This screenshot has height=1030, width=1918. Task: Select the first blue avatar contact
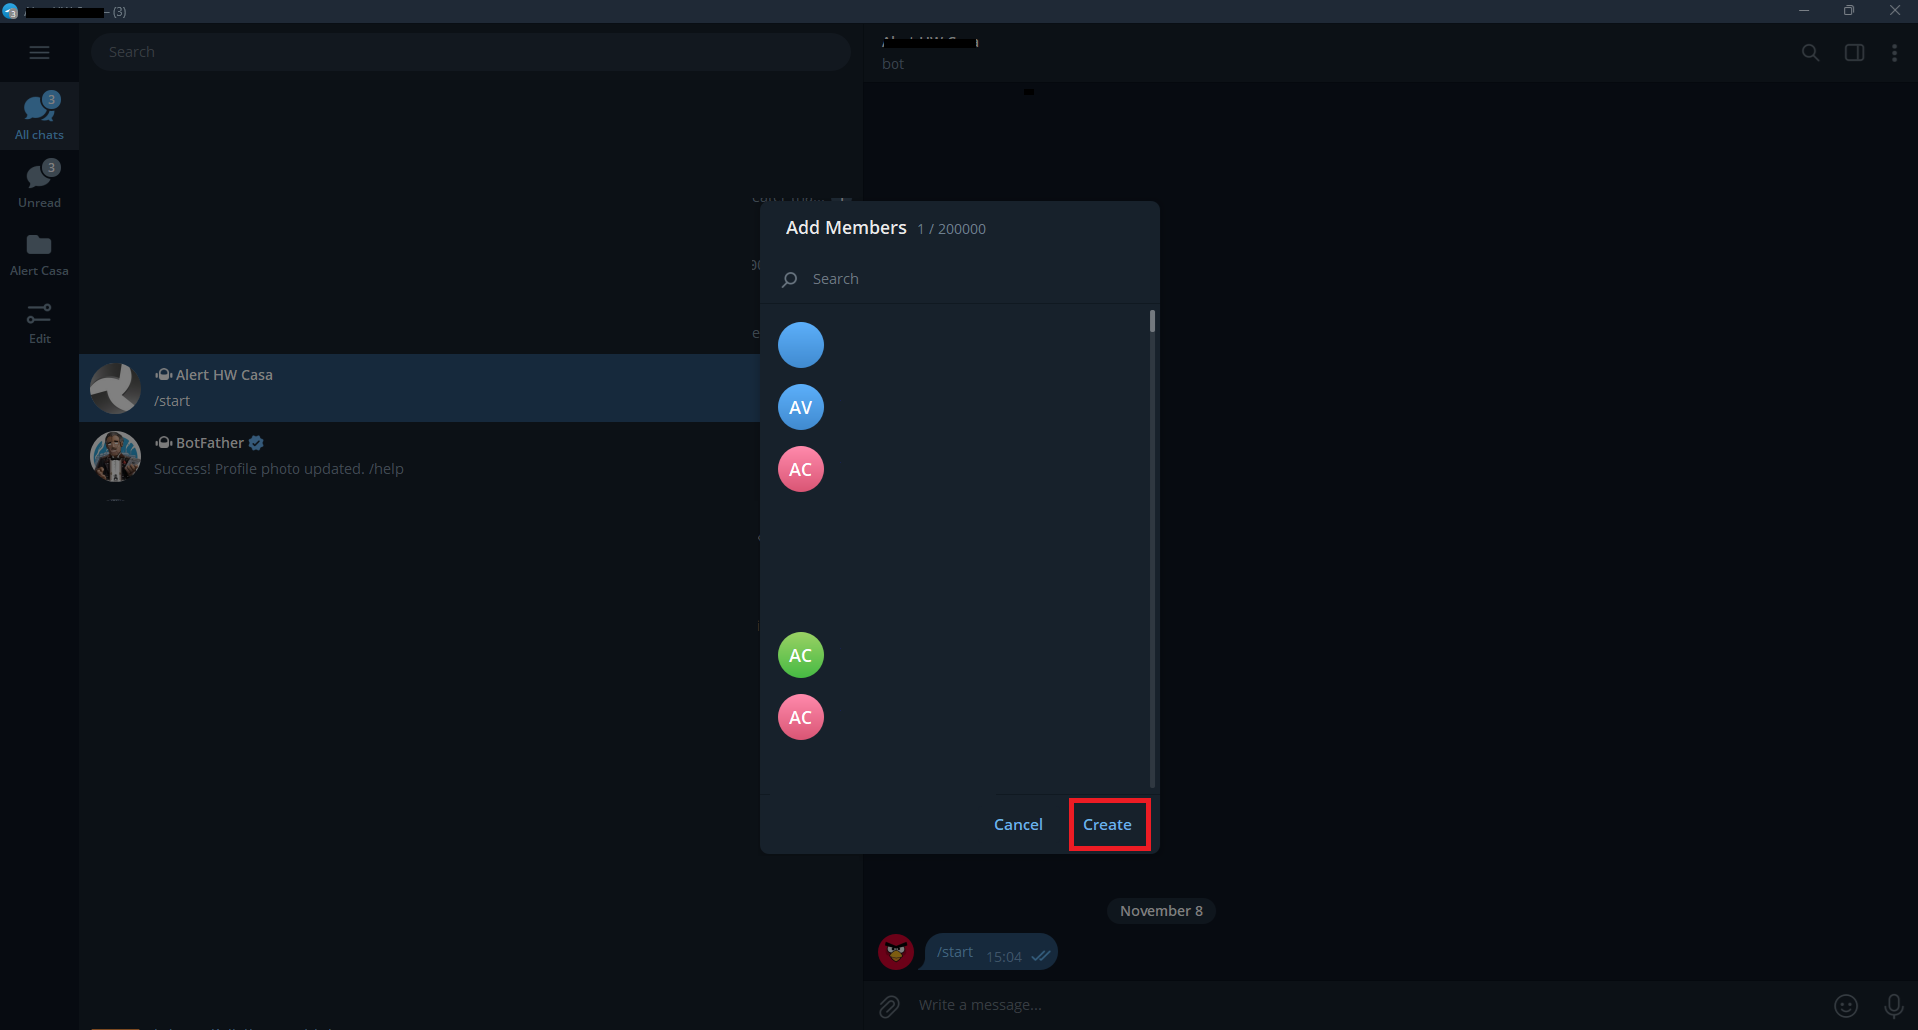tap(801, 345)
